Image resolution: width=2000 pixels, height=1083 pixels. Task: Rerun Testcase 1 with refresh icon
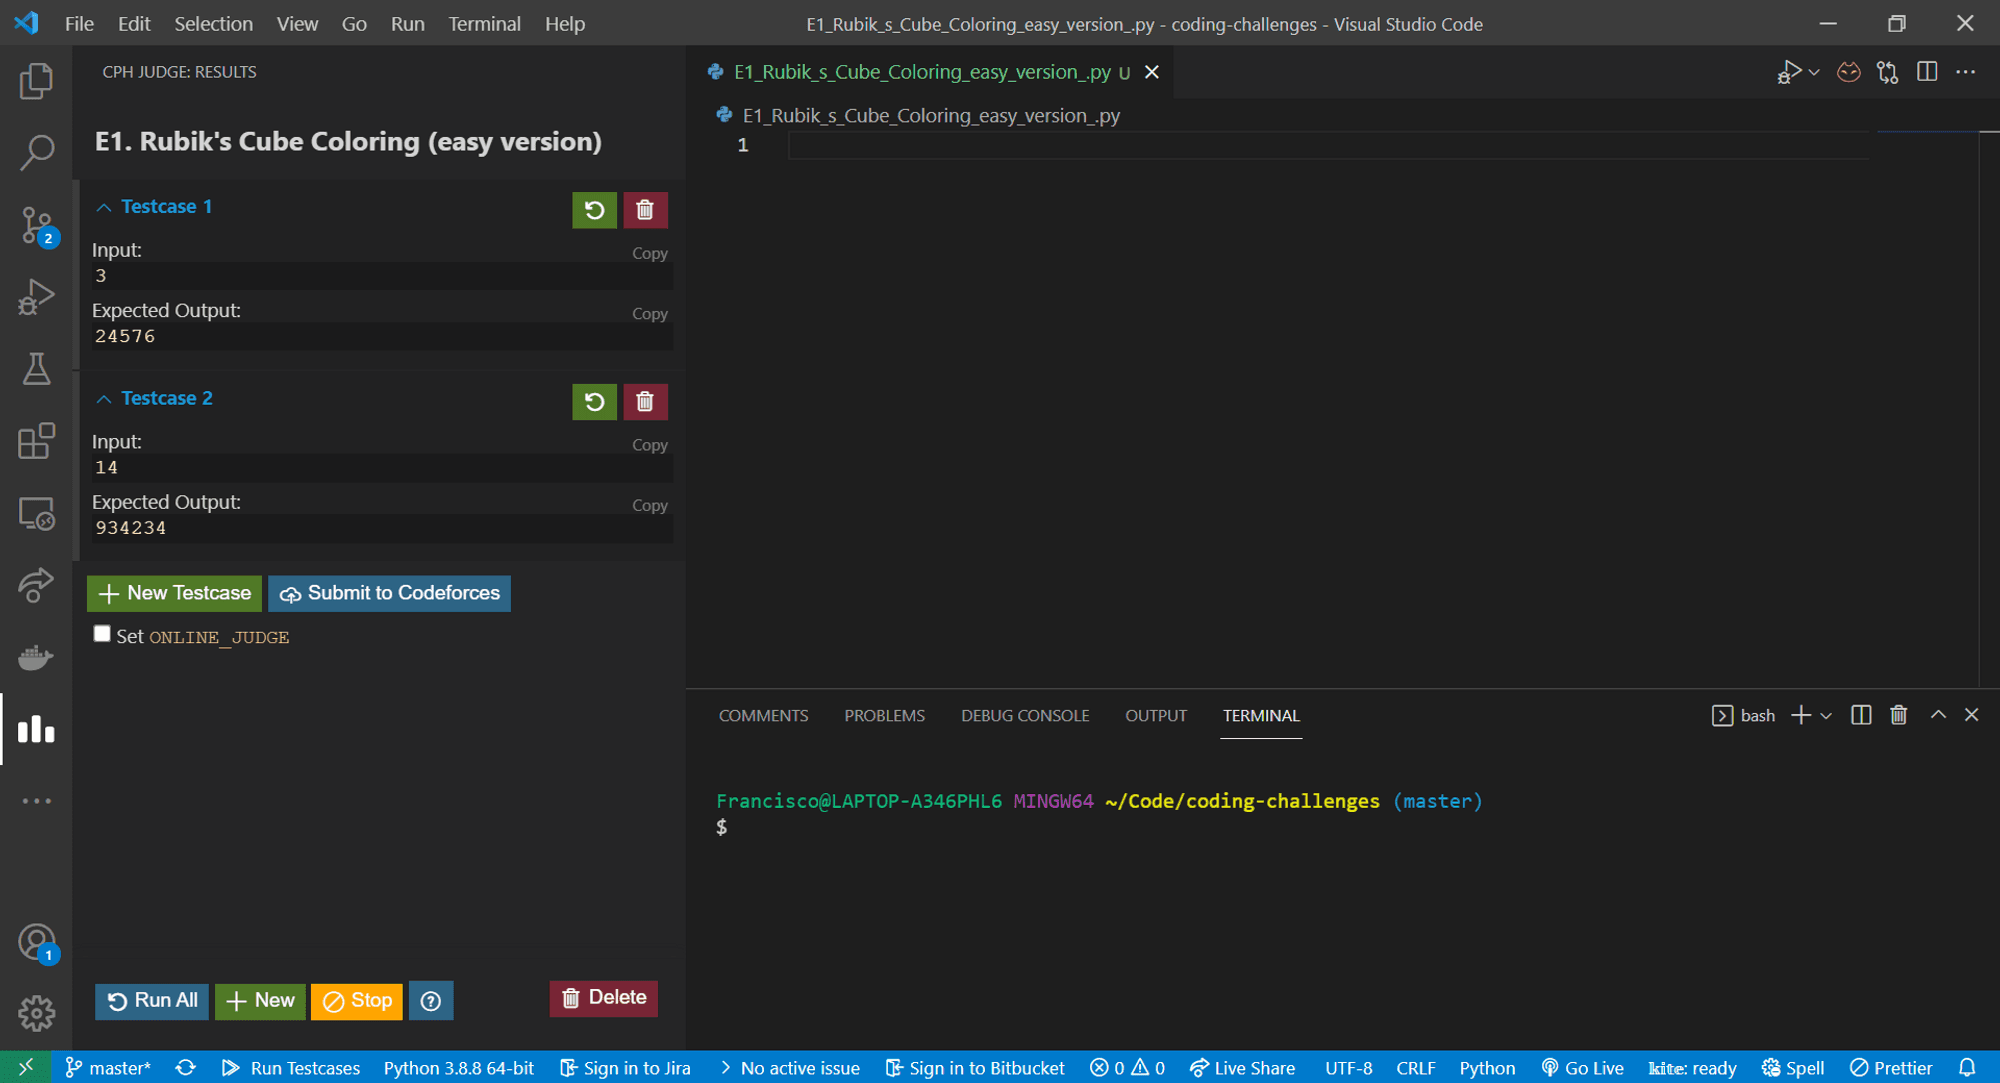click(x=594, y=210)
